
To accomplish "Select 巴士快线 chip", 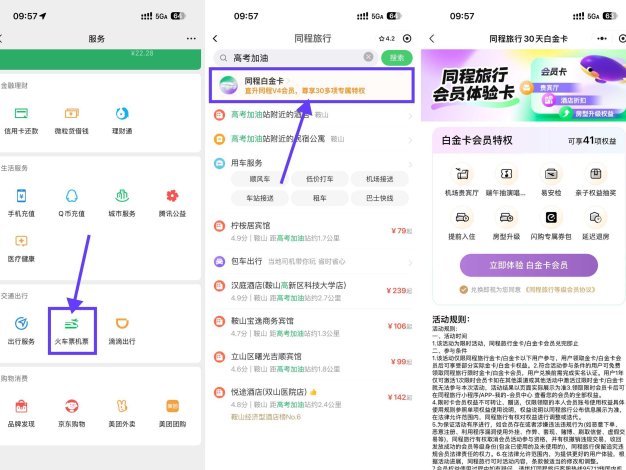I will pyautogui.click(x=380, y=198).
